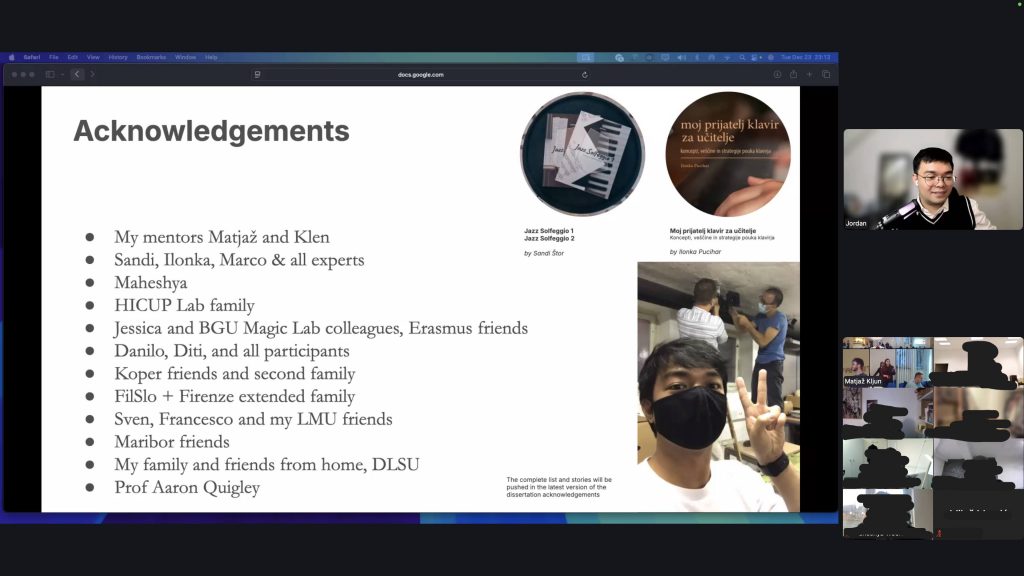
Task: Select Matjaž Kljun's video thumbnail
Action: (887, 362)
